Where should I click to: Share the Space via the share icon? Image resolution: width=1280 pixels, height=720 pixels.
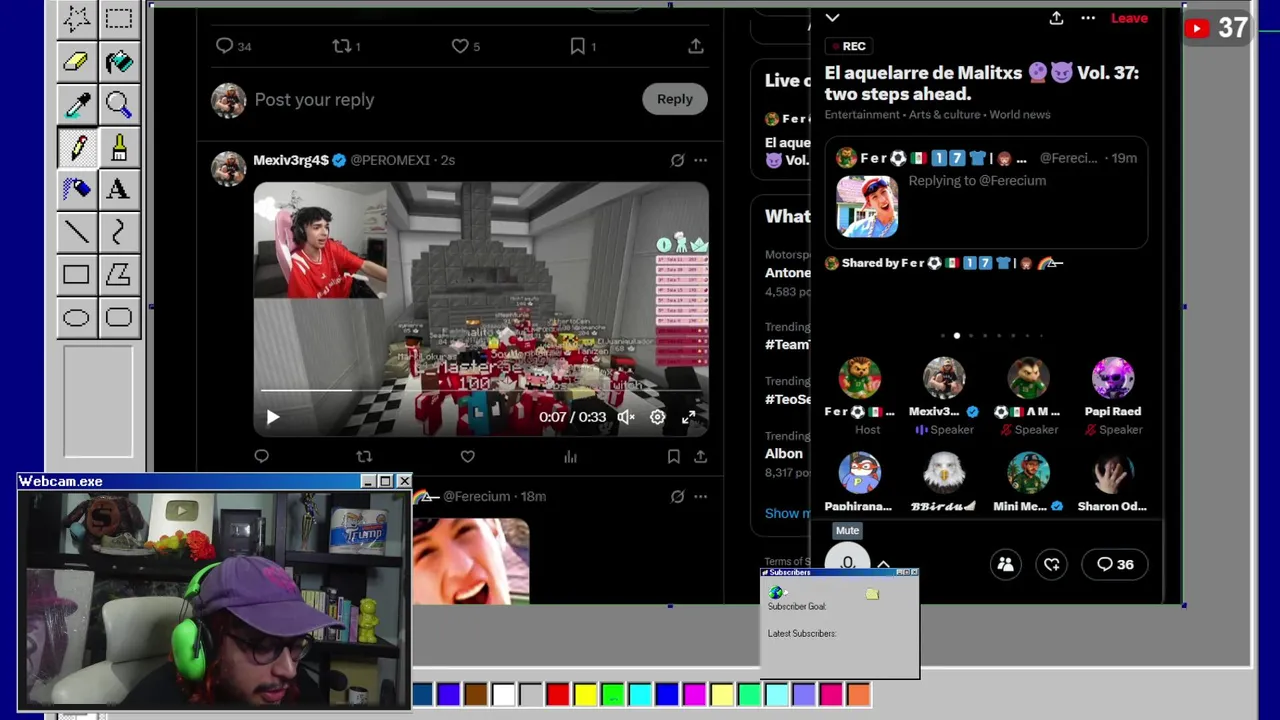pos(1056,18)
